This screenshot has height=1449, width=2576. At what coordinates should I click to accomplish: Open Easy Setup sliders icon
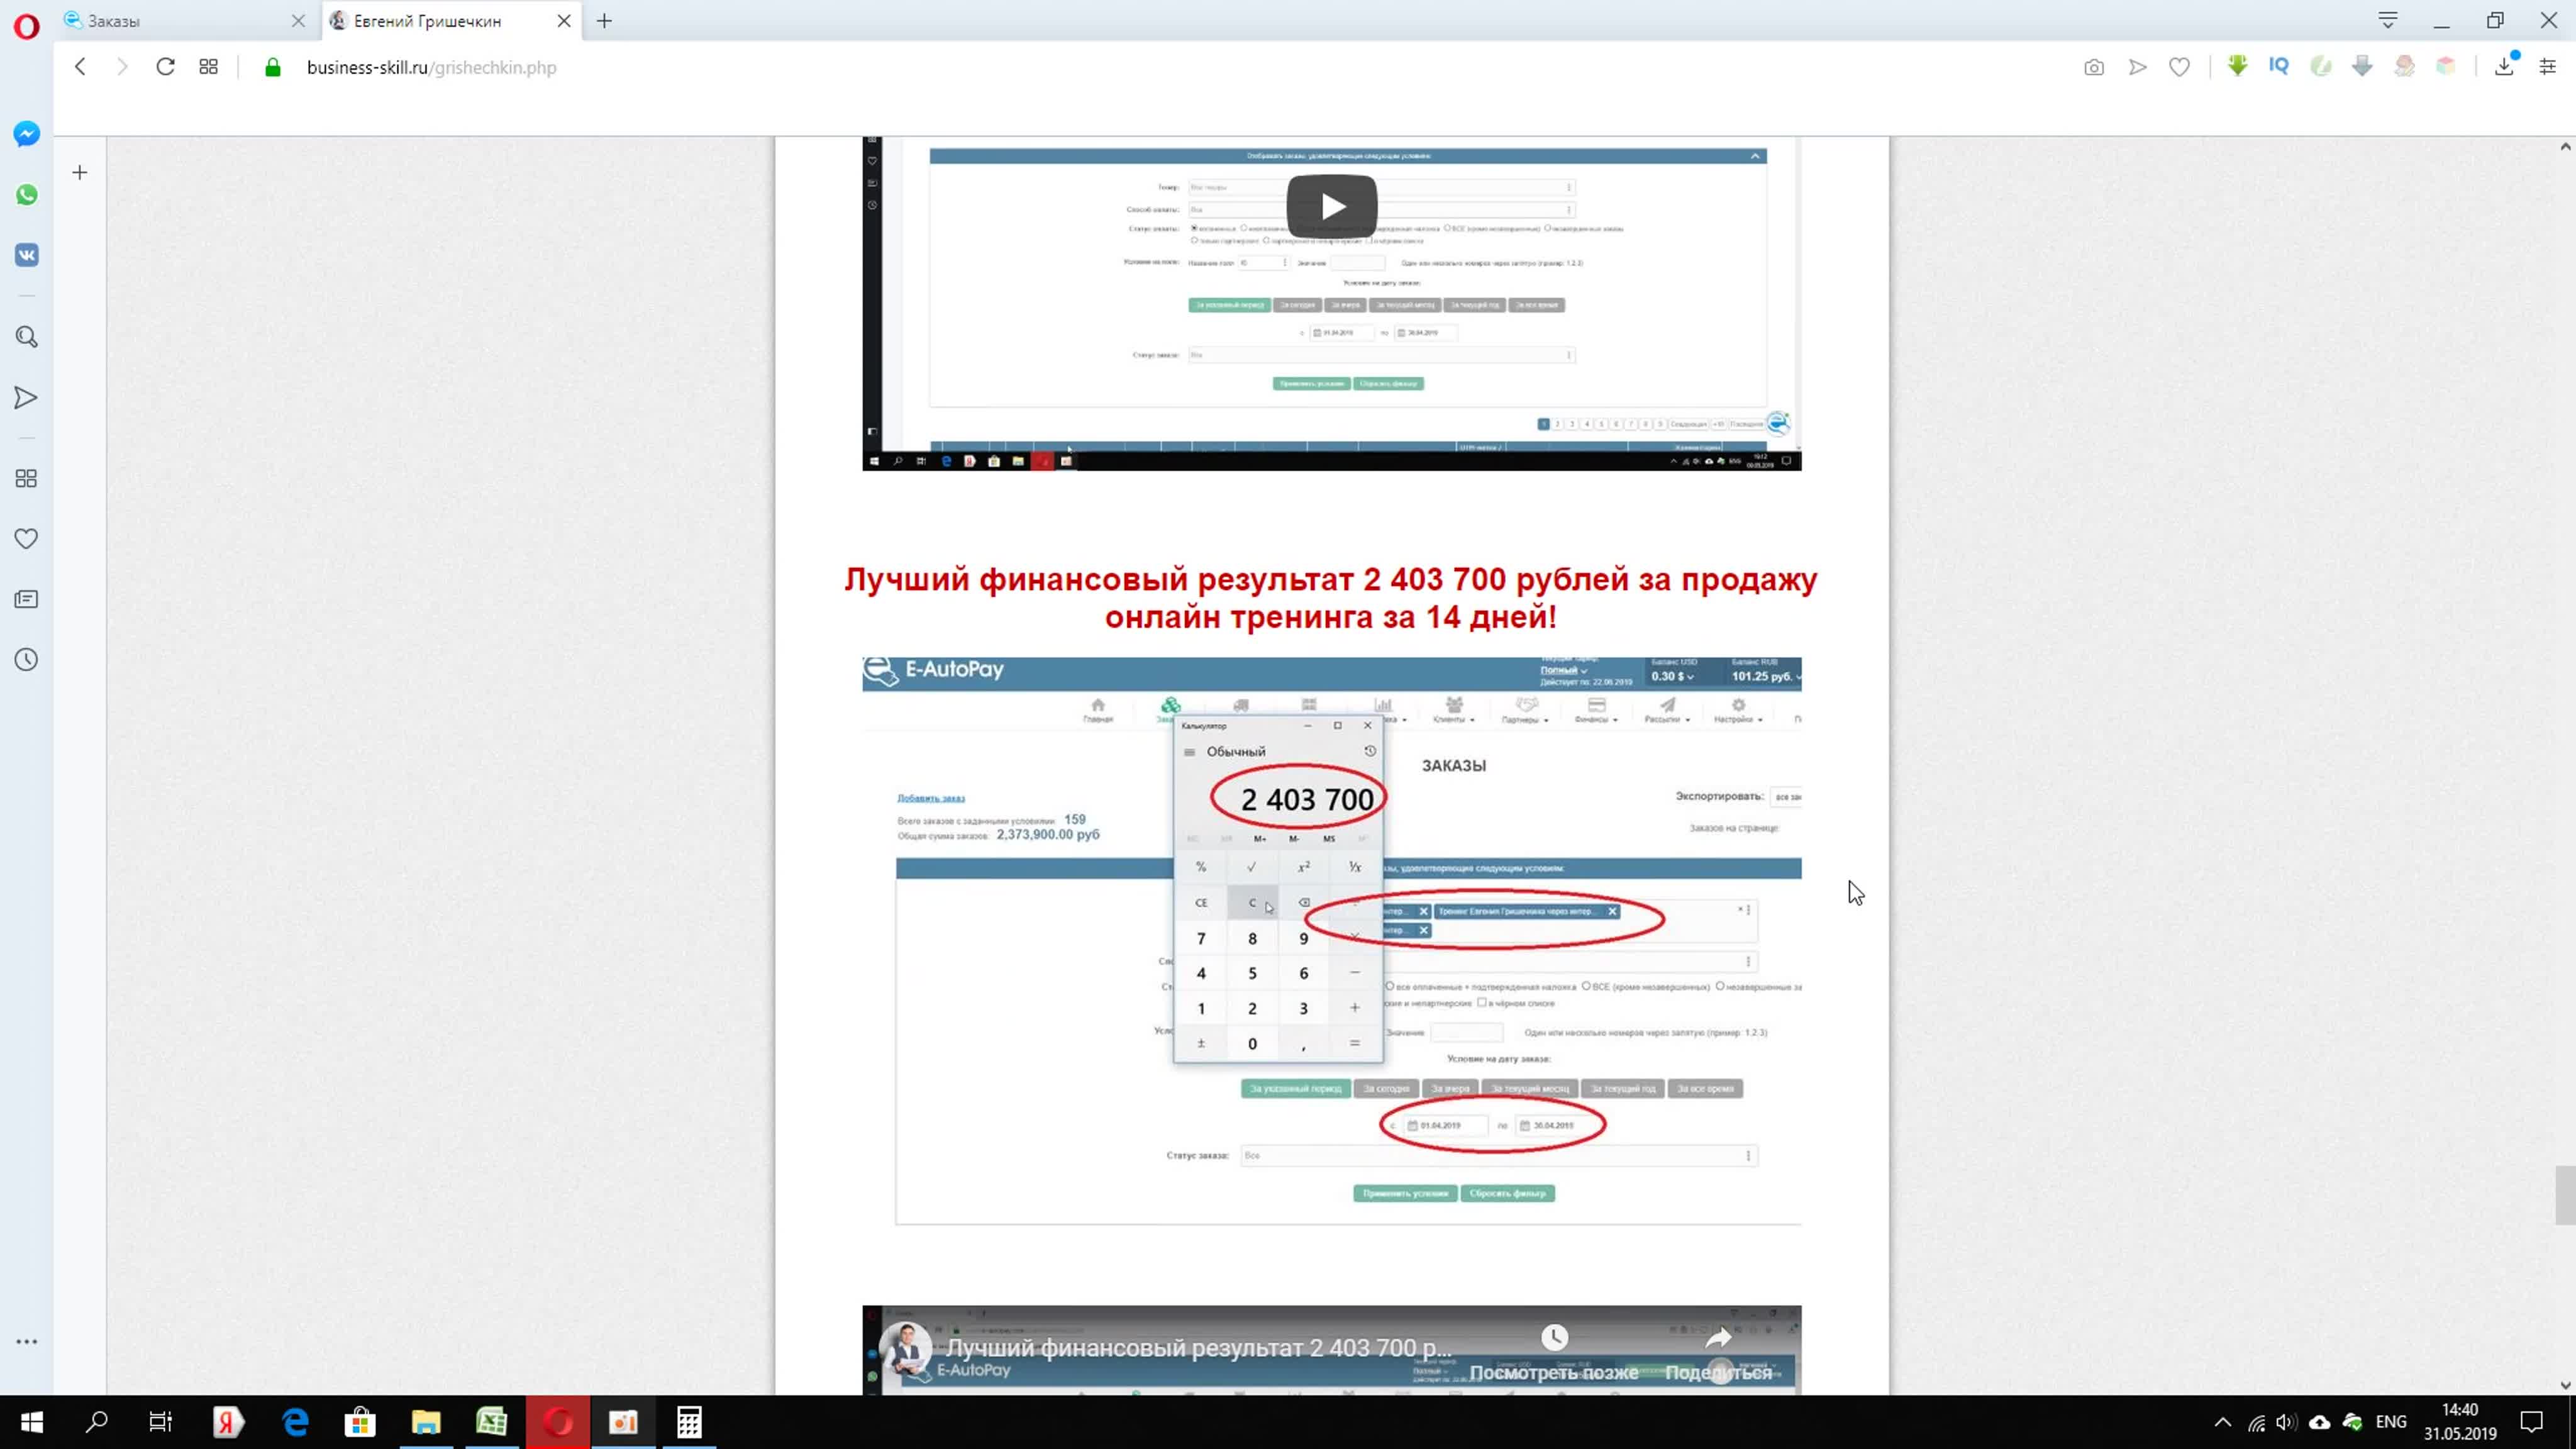(2547, 67)
